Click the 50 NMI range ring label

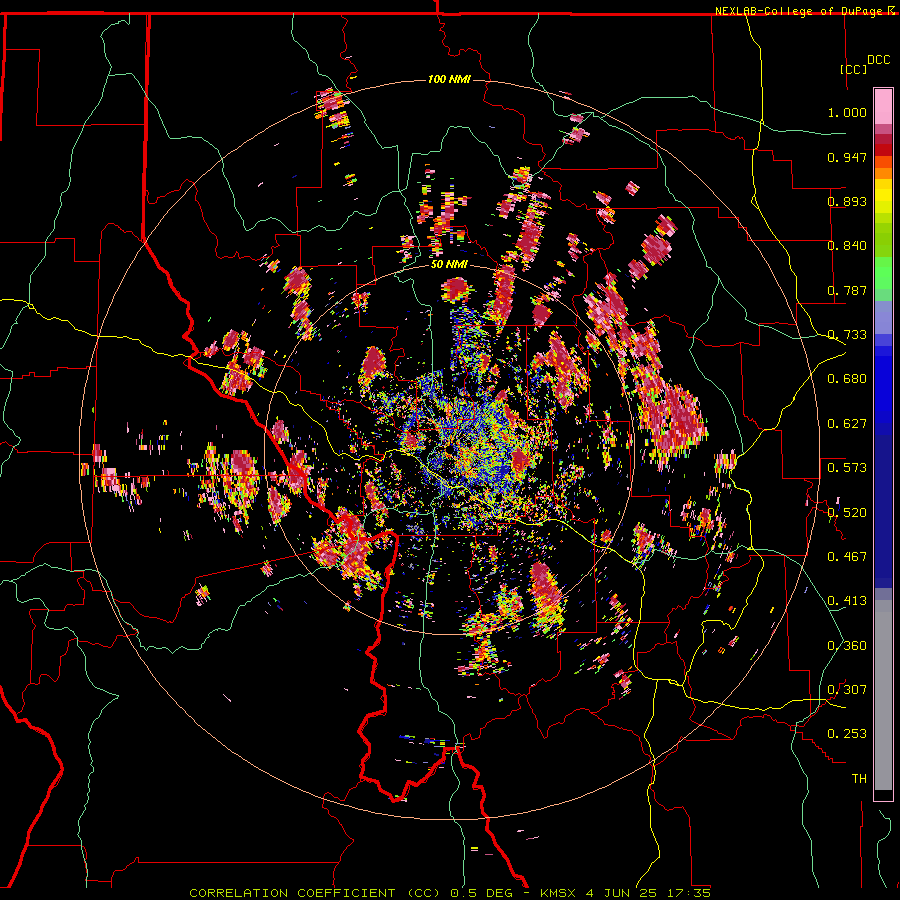[x=449, y=265]
